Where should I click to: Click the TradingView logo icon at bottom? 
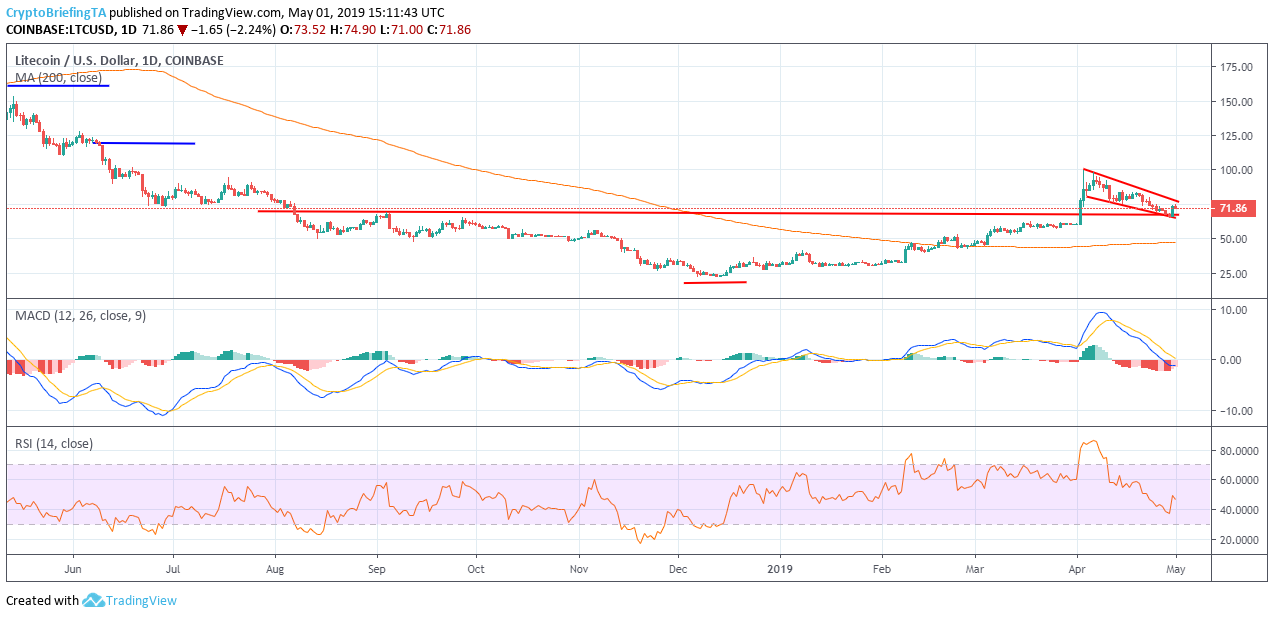coord(94,600)
